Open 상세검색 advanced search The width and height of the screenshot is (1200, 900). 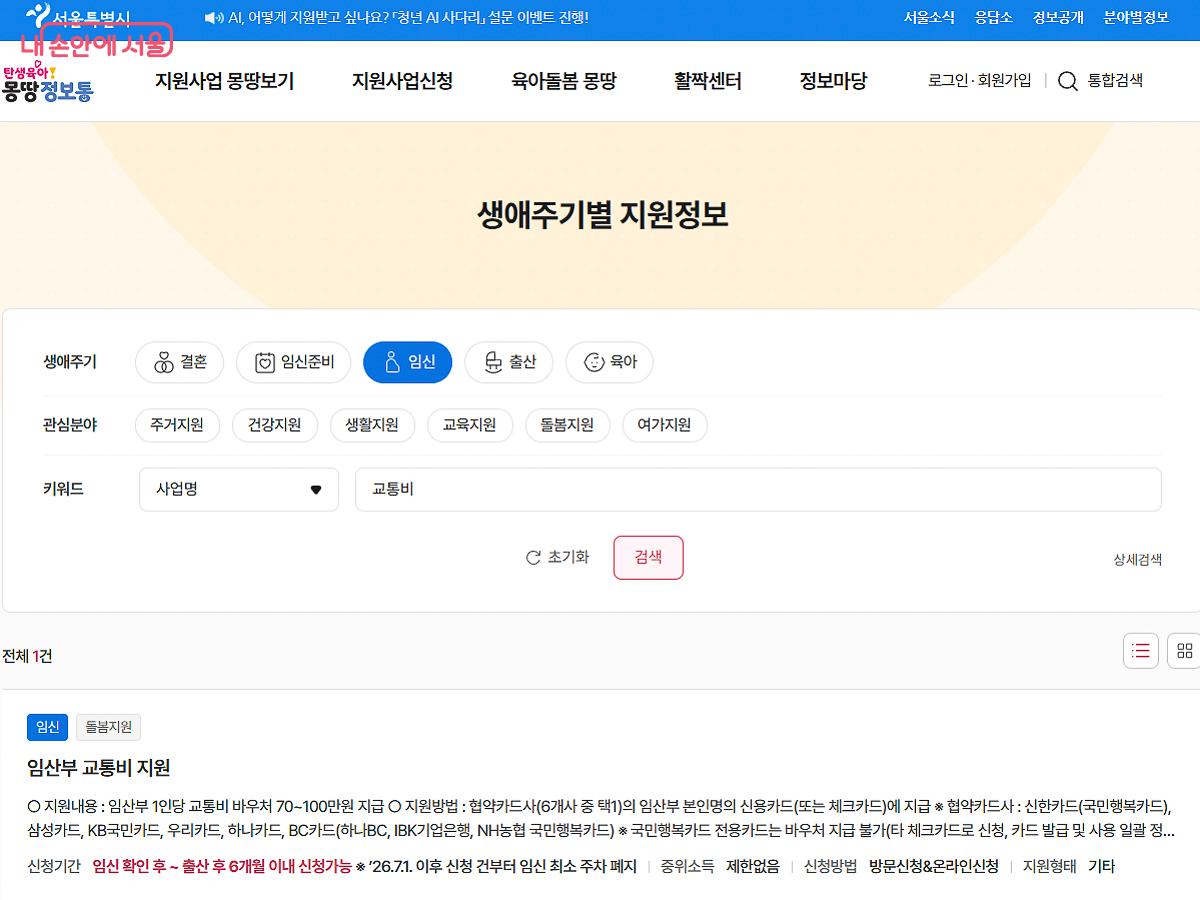[x=1138, y=560]
